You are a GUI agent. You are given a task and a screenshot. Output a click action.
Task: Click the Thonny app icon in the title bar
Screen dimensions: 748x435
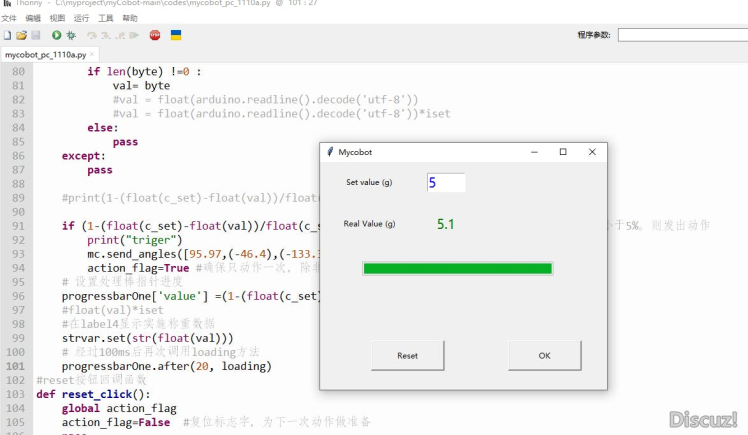coord(7,3)
